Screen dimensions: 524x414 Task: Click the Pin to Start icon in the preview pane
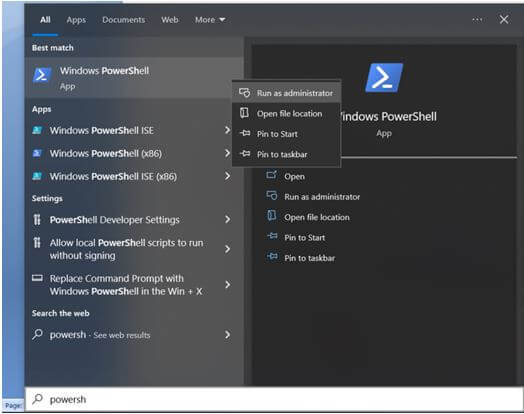272,236
